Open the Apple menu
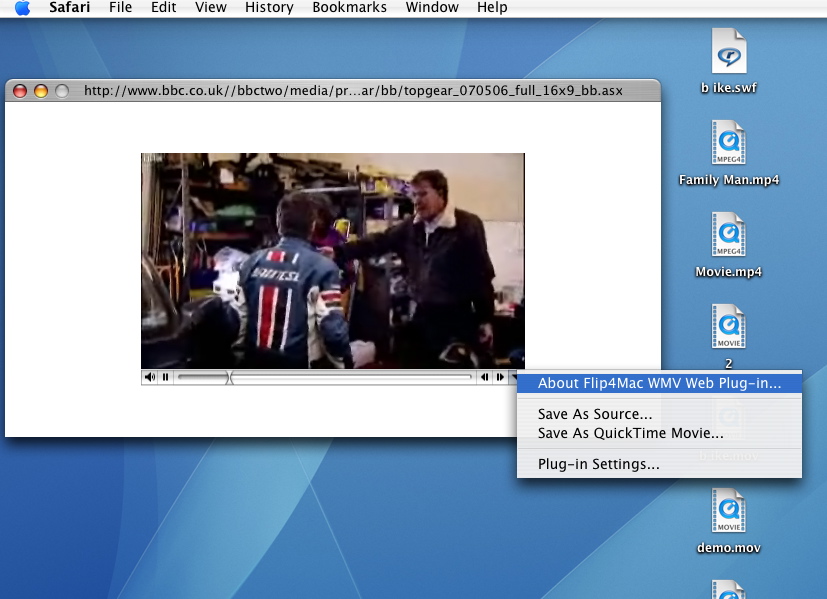The height and width of the screenshot is (599, 827). (x=22, y=7)
